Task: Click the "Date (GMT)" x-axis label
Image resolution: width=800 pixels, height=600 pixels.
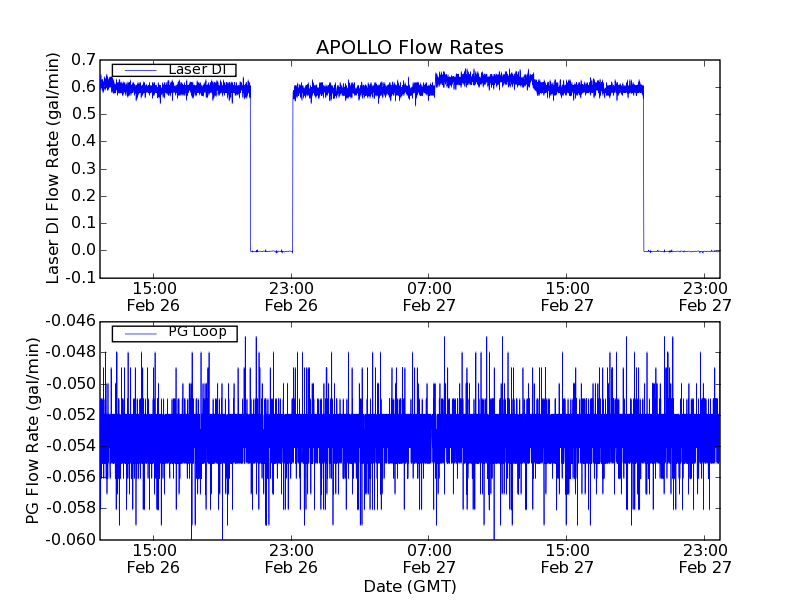Action: pos(410,586)
